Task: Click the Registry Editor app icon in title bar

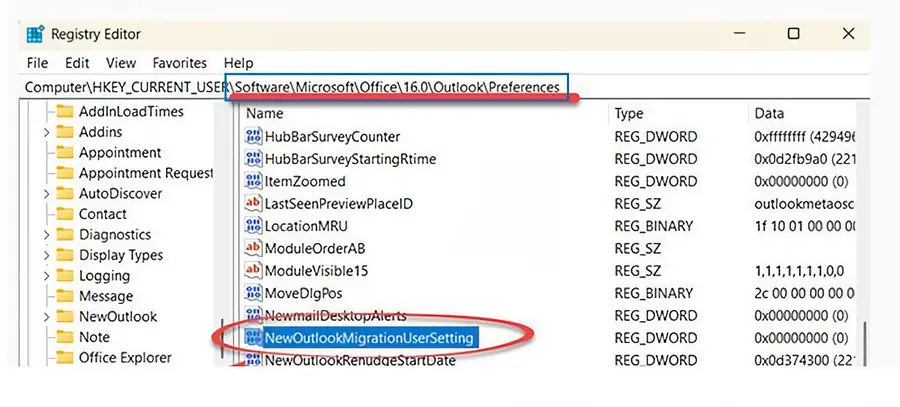Action: tap(35, 34)
